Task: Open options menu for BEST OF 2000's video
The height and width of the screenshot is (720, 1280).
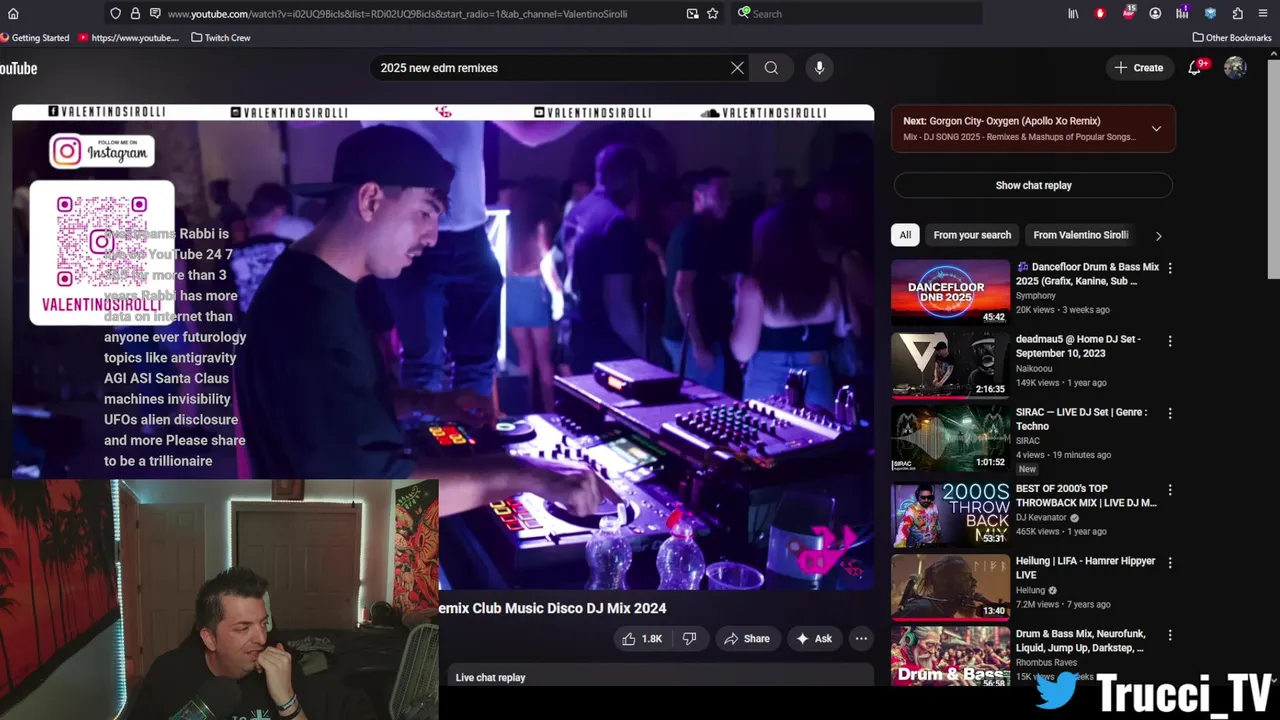Action: point(1170,490)
